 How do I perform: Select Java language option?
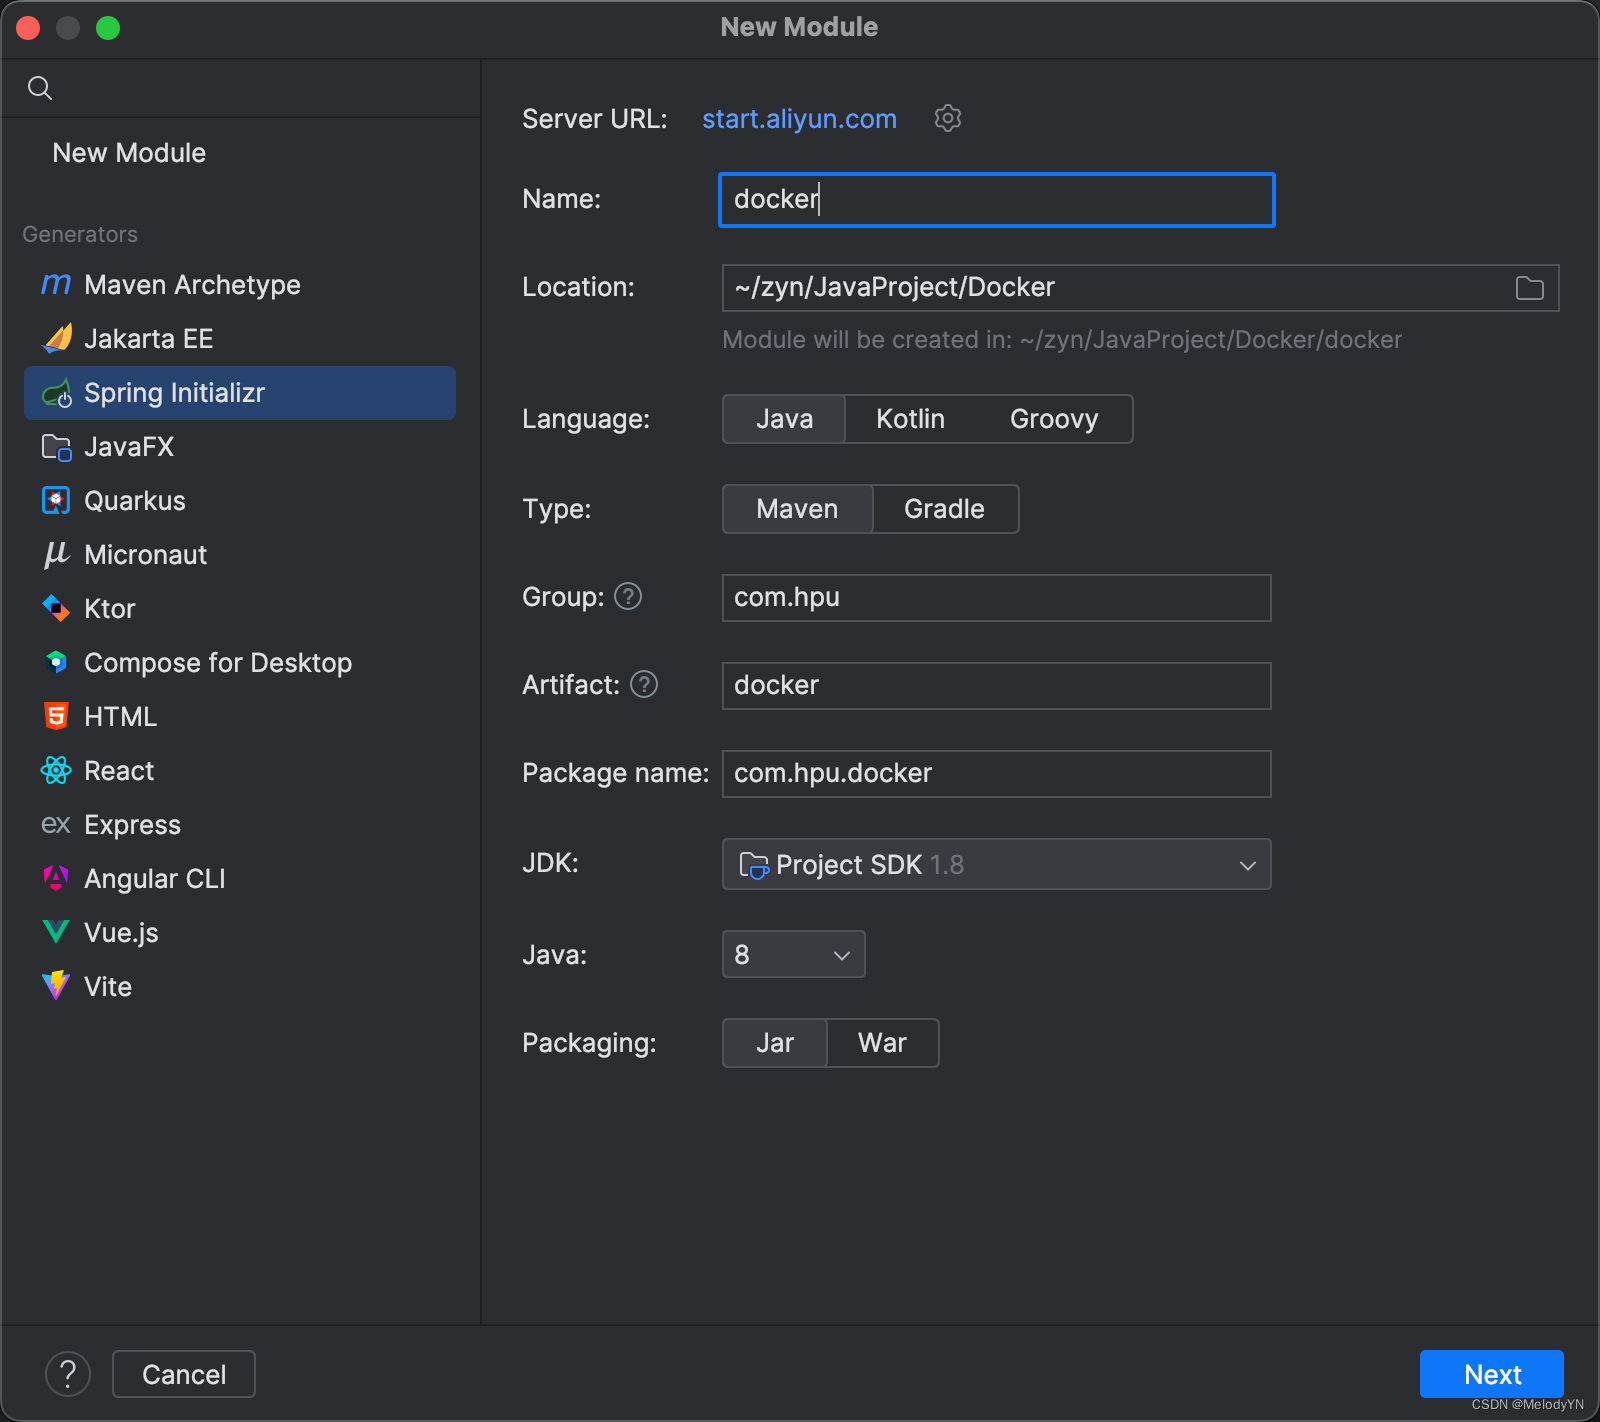coord(784,419)
